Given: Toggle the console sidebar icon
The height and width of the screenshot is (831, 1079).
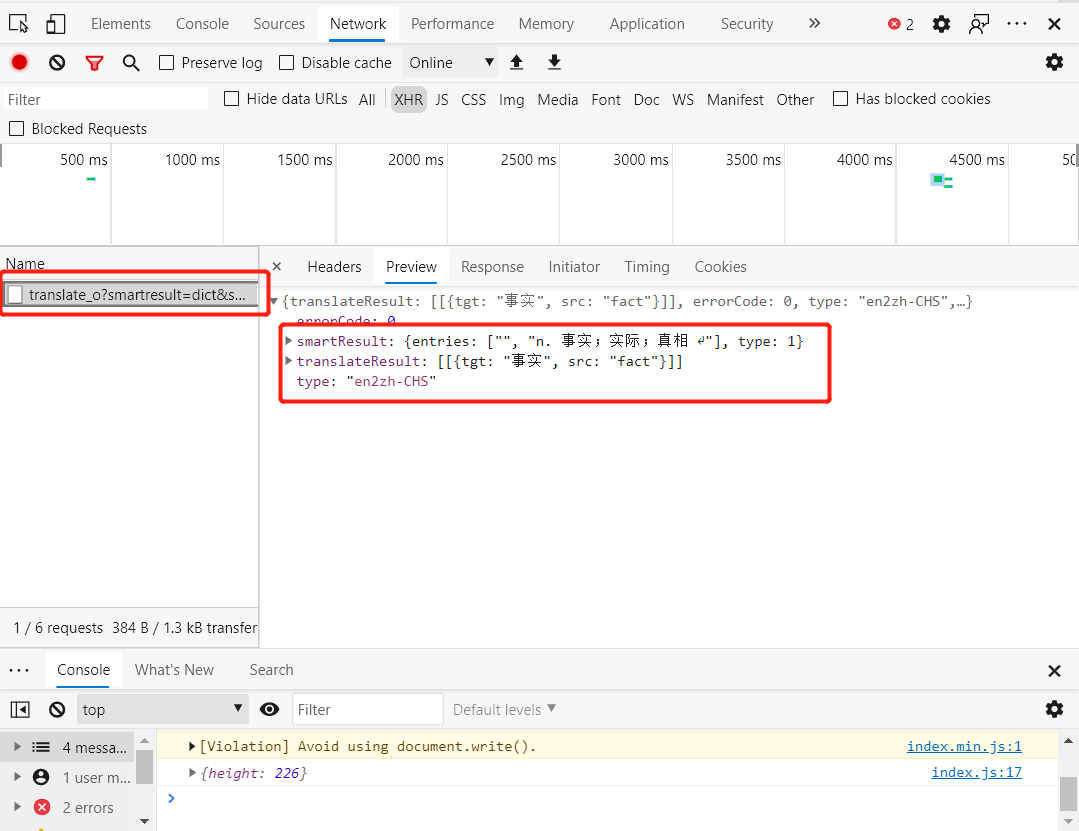Looking at the screenshot, I should (x=20, y=709).
